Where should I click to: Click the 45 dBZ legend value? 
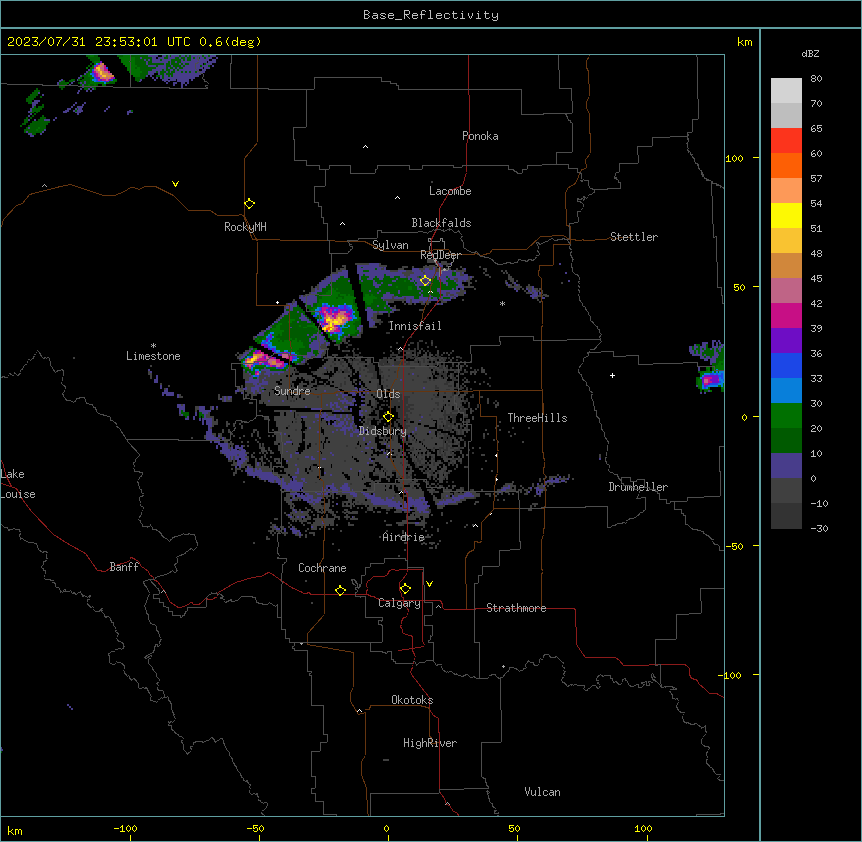point(816,278)
